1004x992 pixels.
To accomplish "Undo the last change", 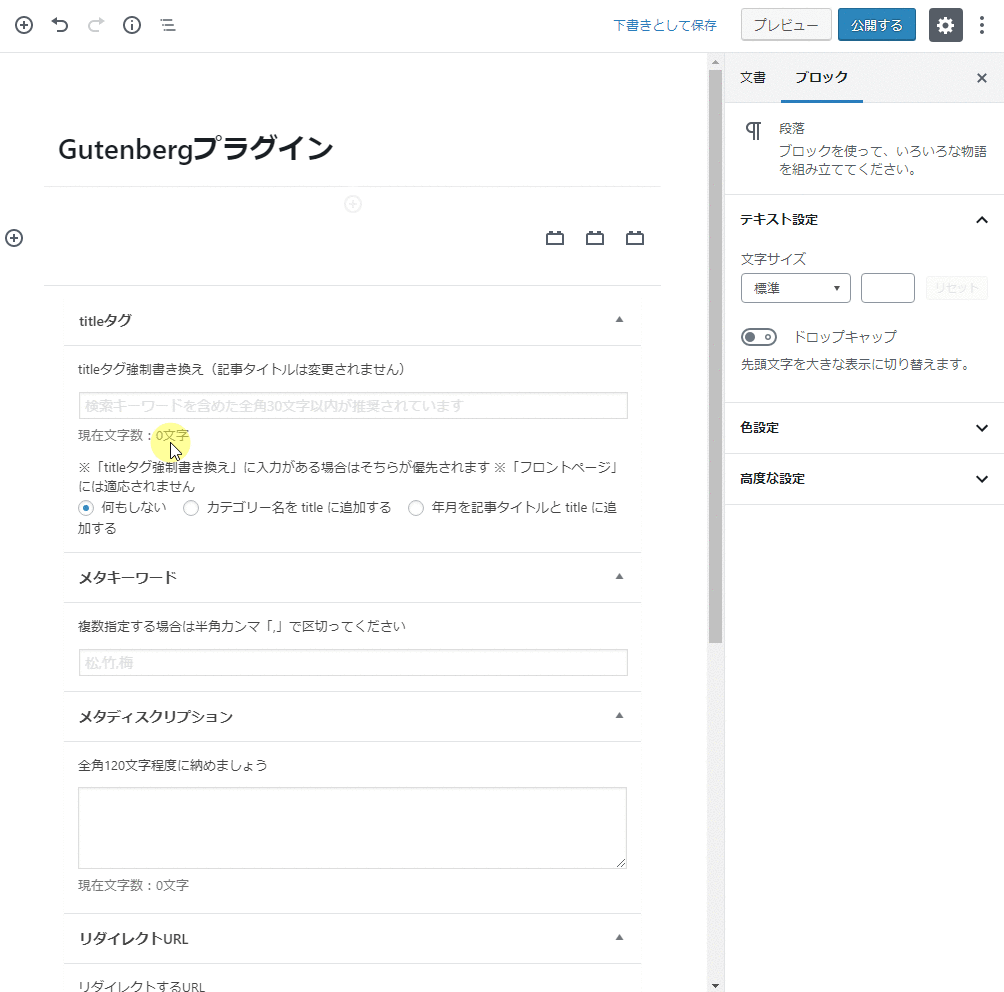I will pos(60,25).
